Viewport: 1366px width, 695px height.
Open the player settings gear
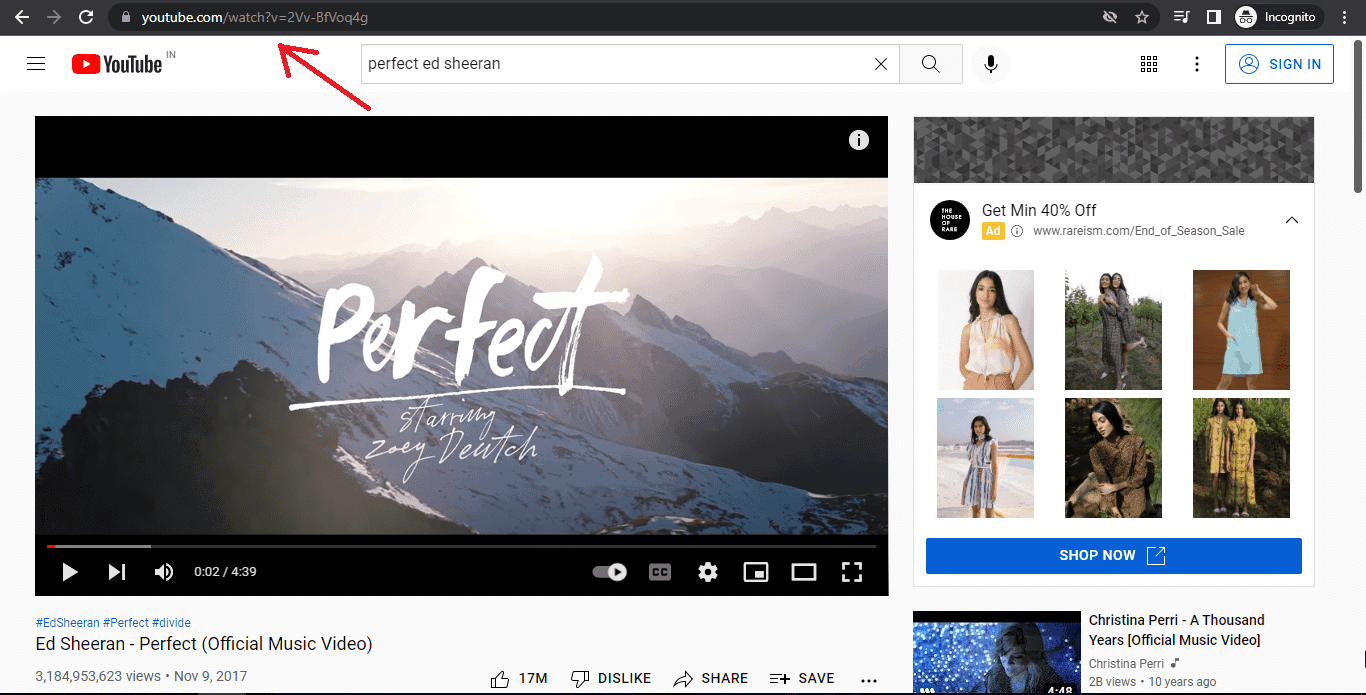[708, 572]
